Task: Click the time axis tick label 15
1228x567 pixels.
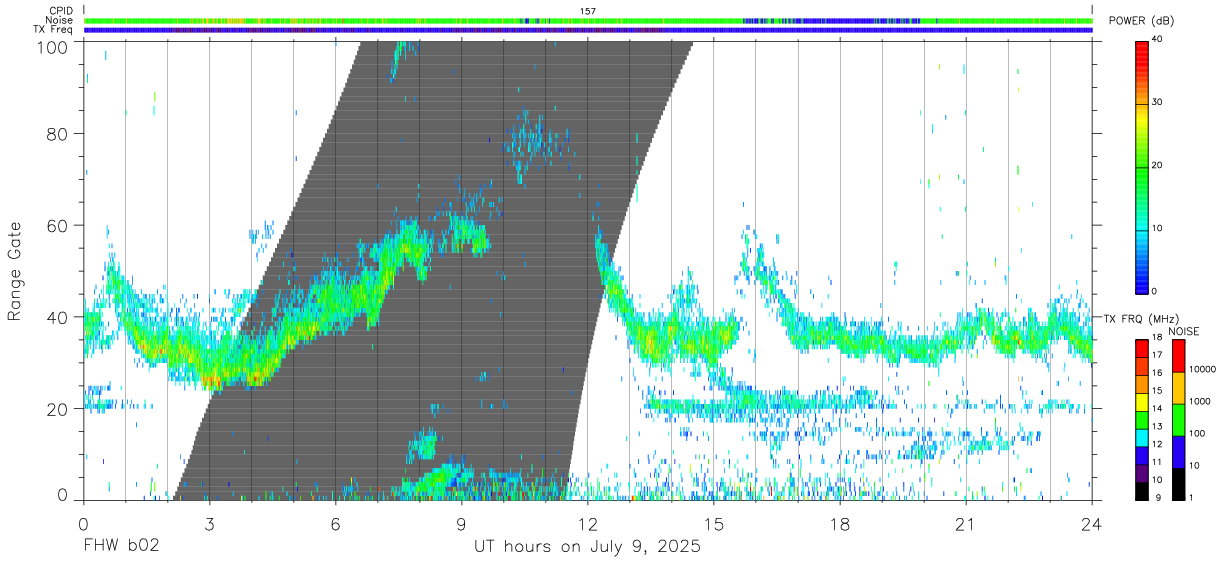Action: click(x=714, y=524)
